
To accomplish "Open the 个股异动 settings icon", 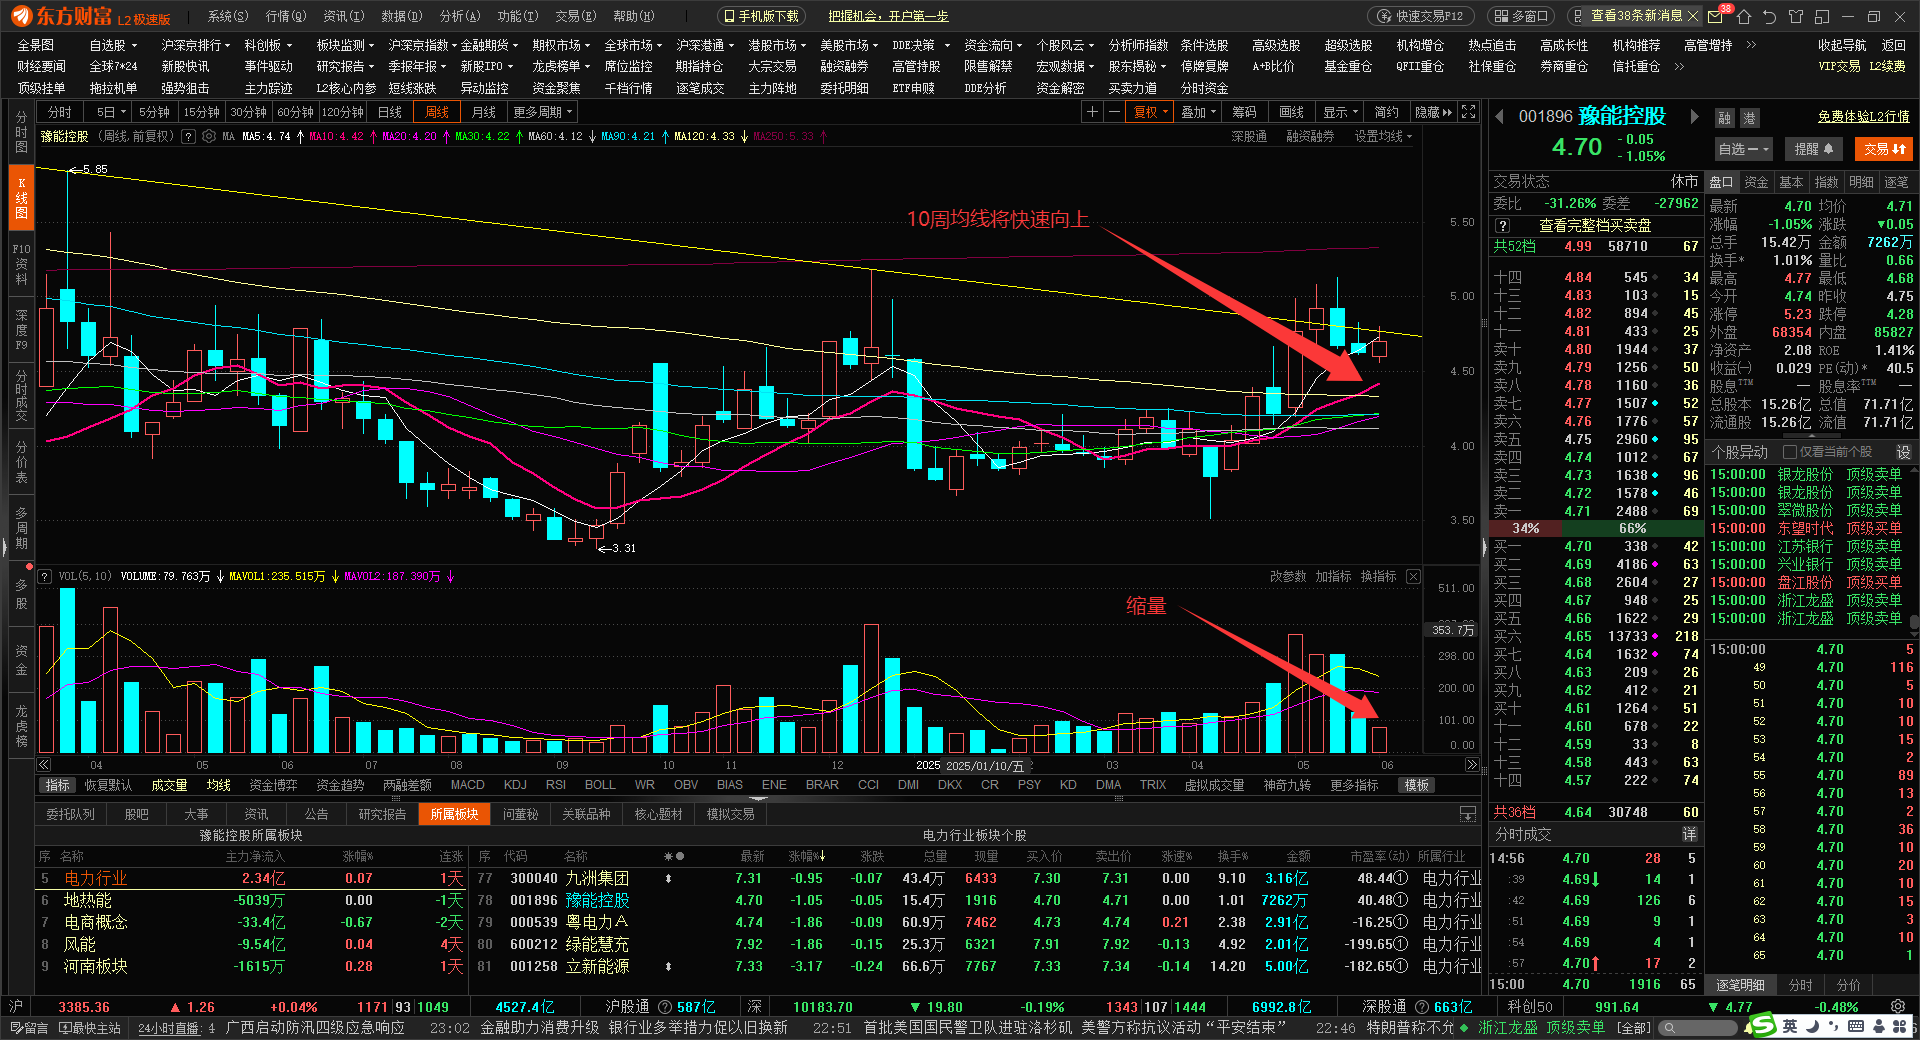I will click(x=1903, y=452).
